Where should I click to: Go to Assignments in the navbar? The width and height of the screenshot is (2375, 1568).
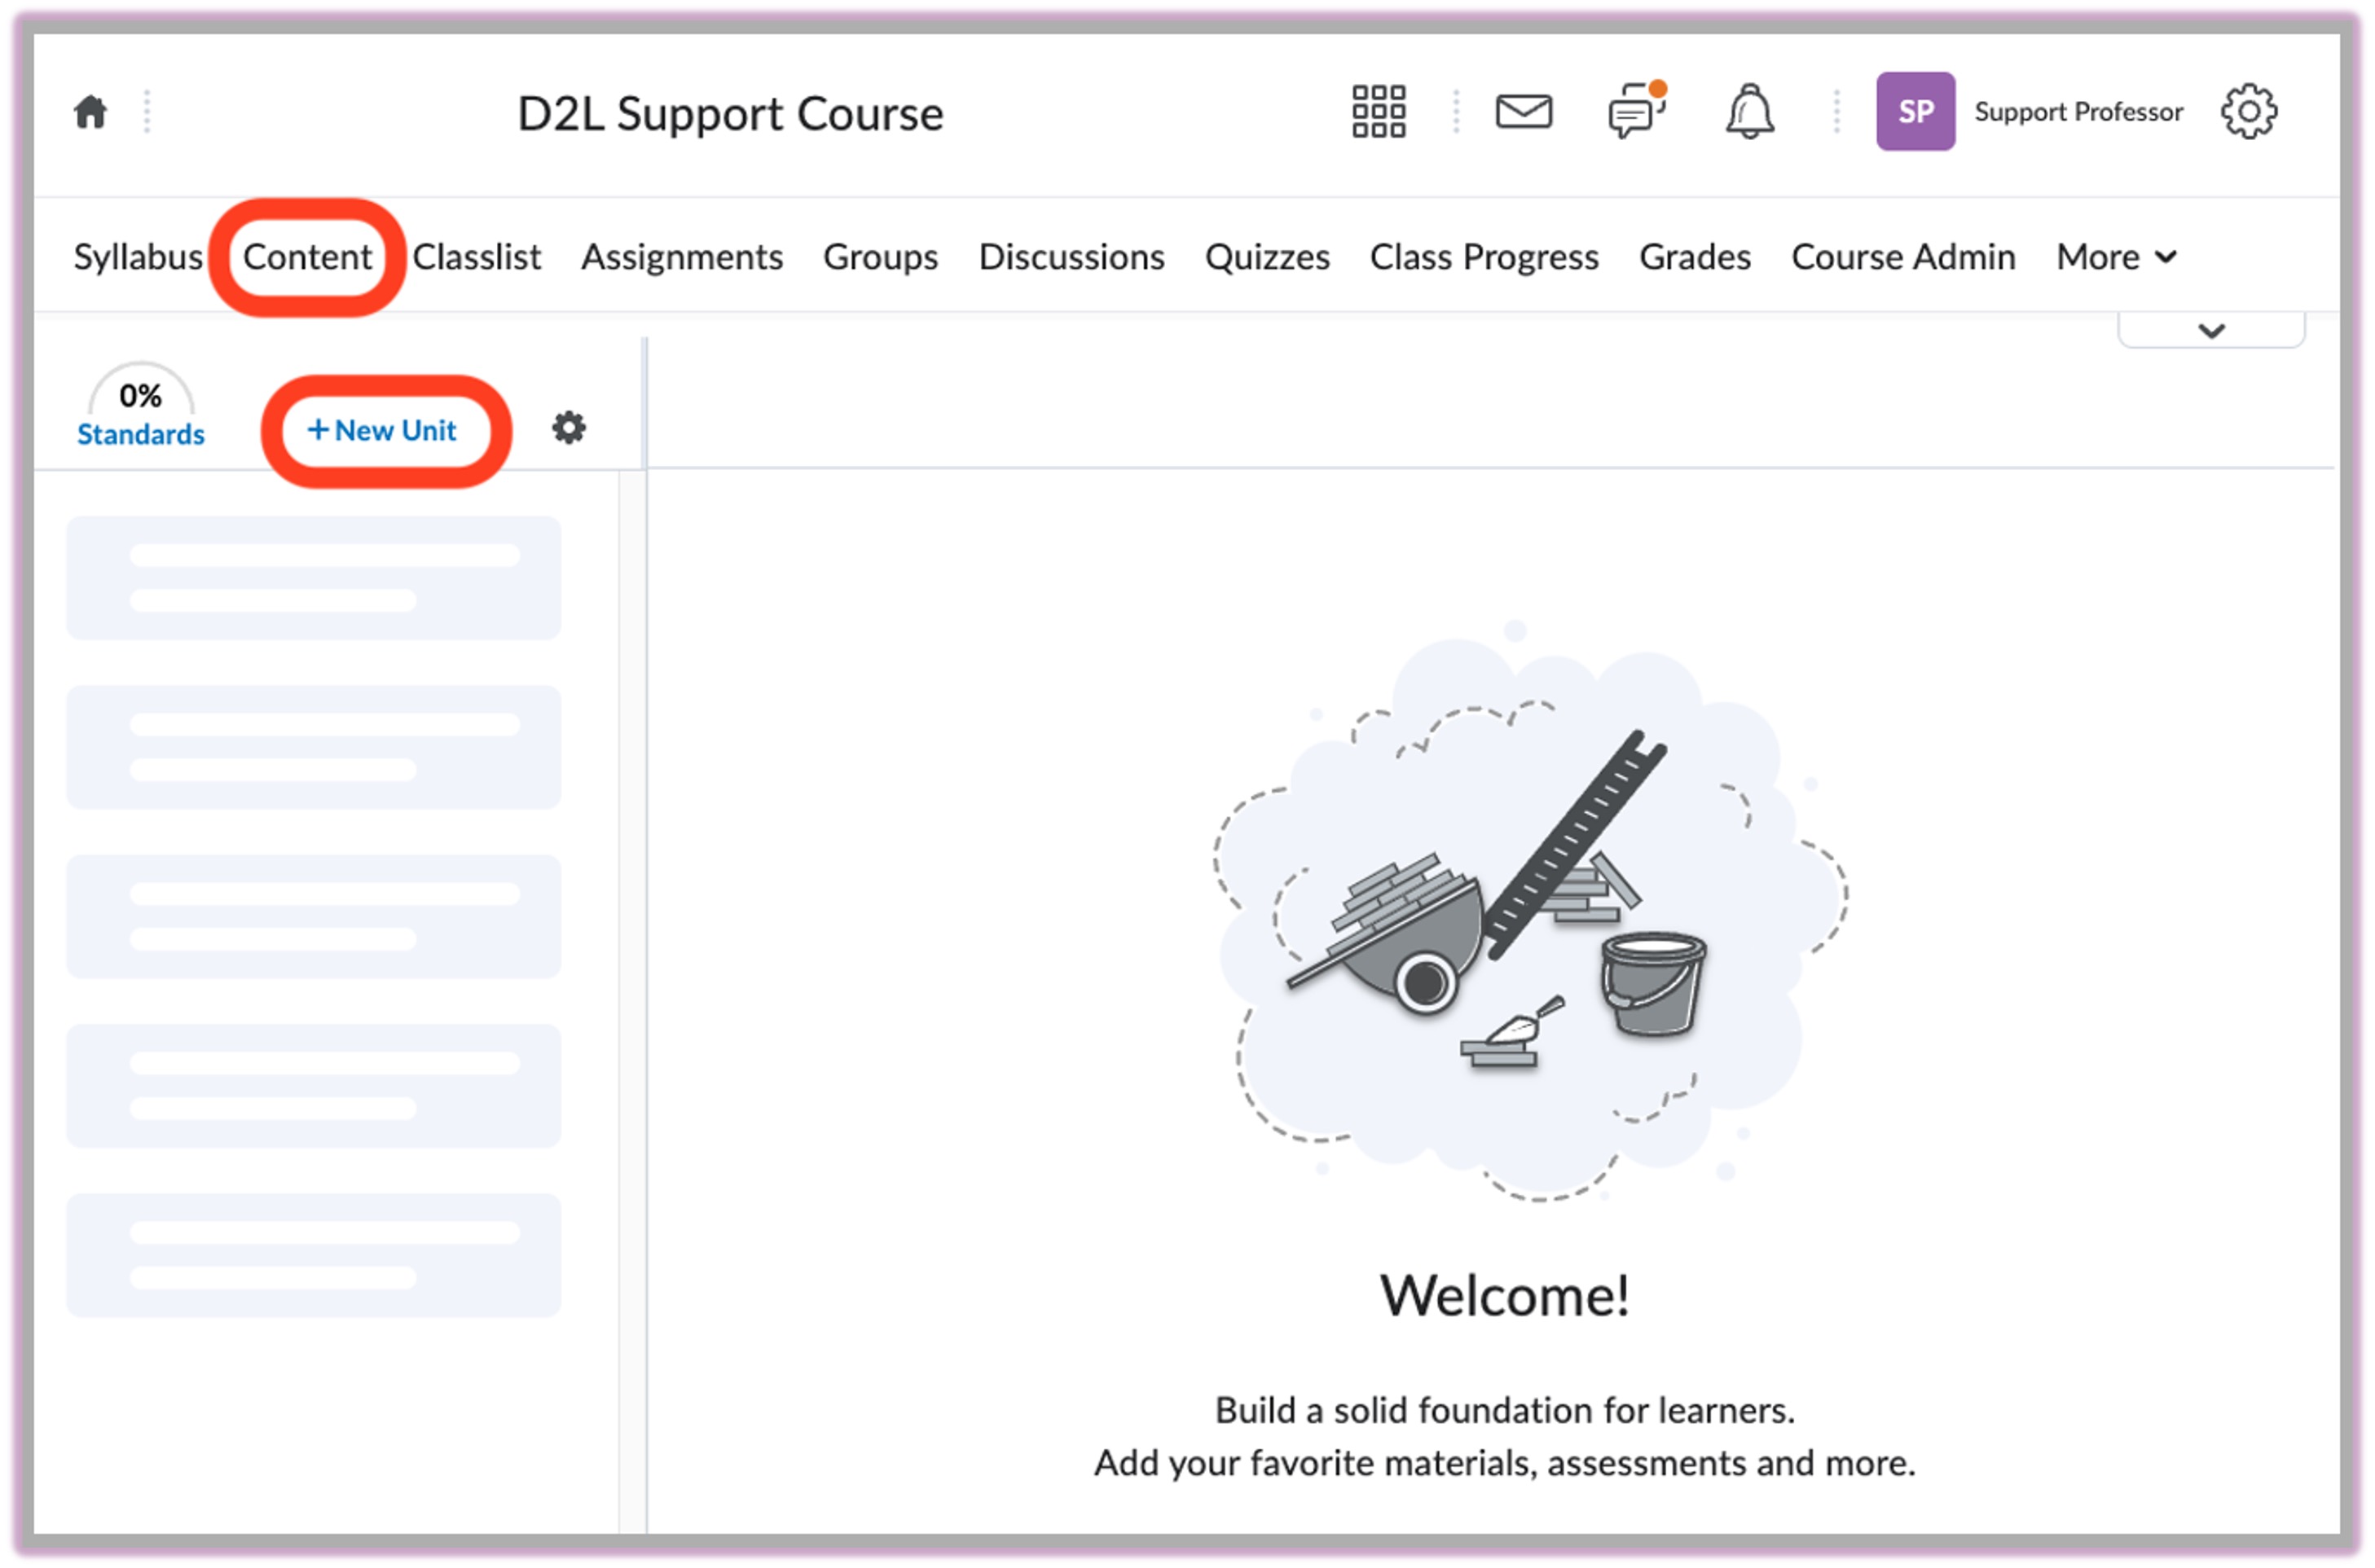click(x=682, y=257)
